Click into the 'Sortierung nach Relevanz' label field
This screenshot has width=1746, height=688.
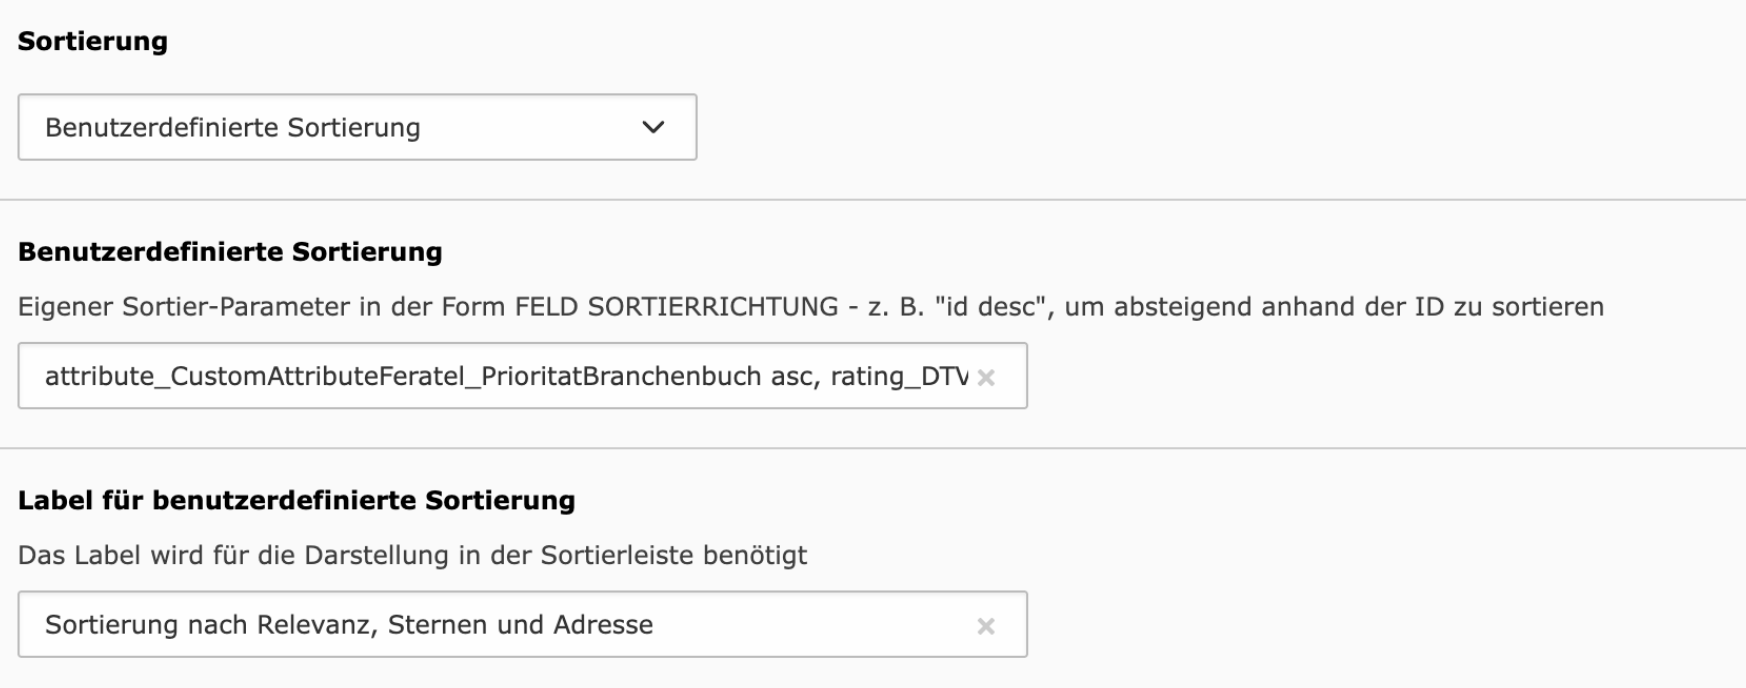click(x=522, y=624)
